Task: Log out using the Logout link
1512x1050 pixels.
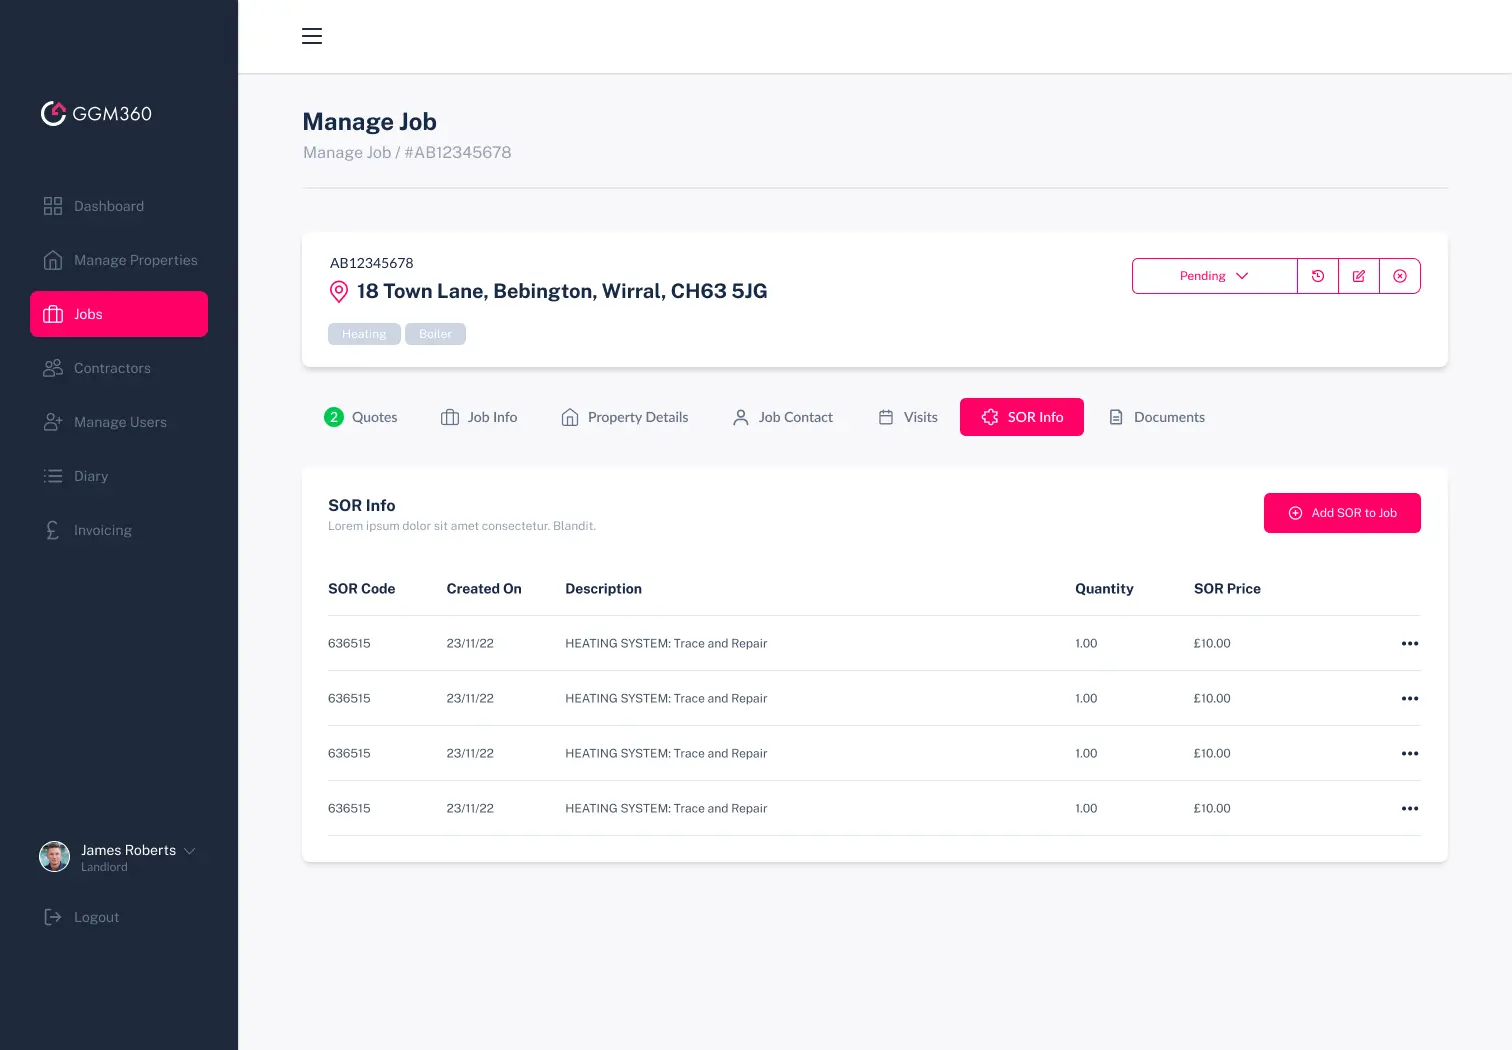Action: pyautogui.click(x=96, y=917)
